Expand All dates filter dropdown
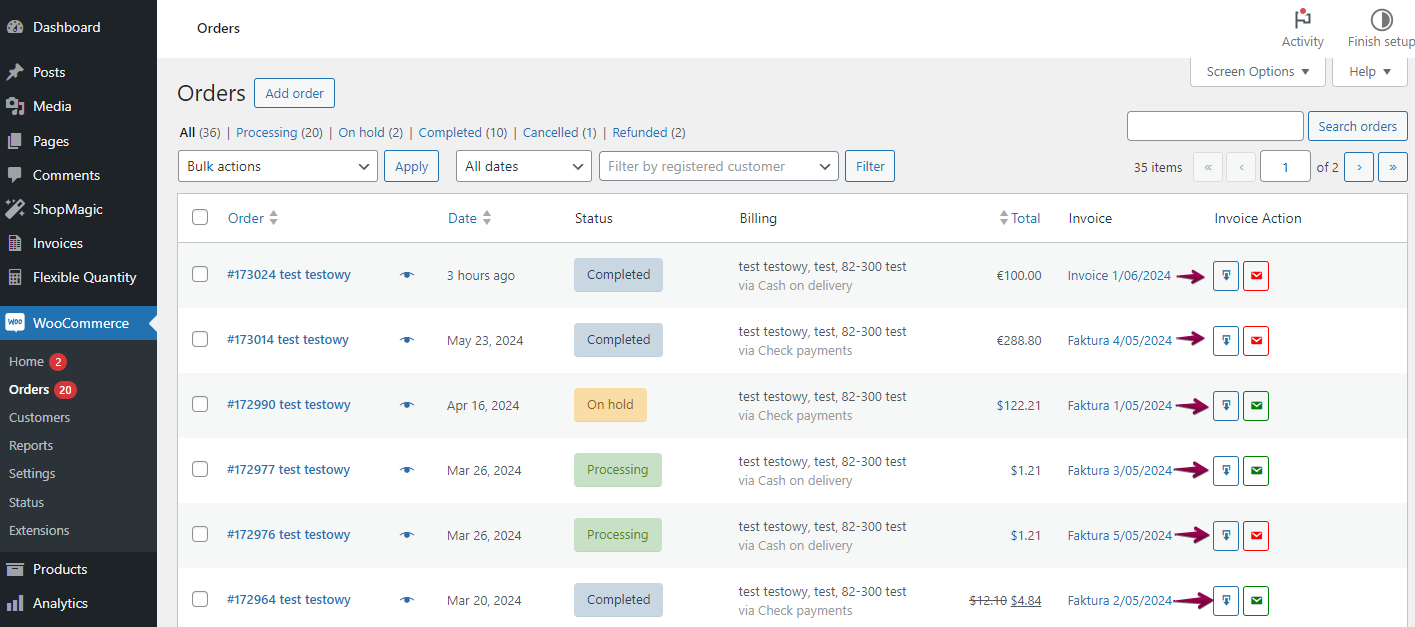The height and width of the screenshot is (627, 1415). point(524,167)
